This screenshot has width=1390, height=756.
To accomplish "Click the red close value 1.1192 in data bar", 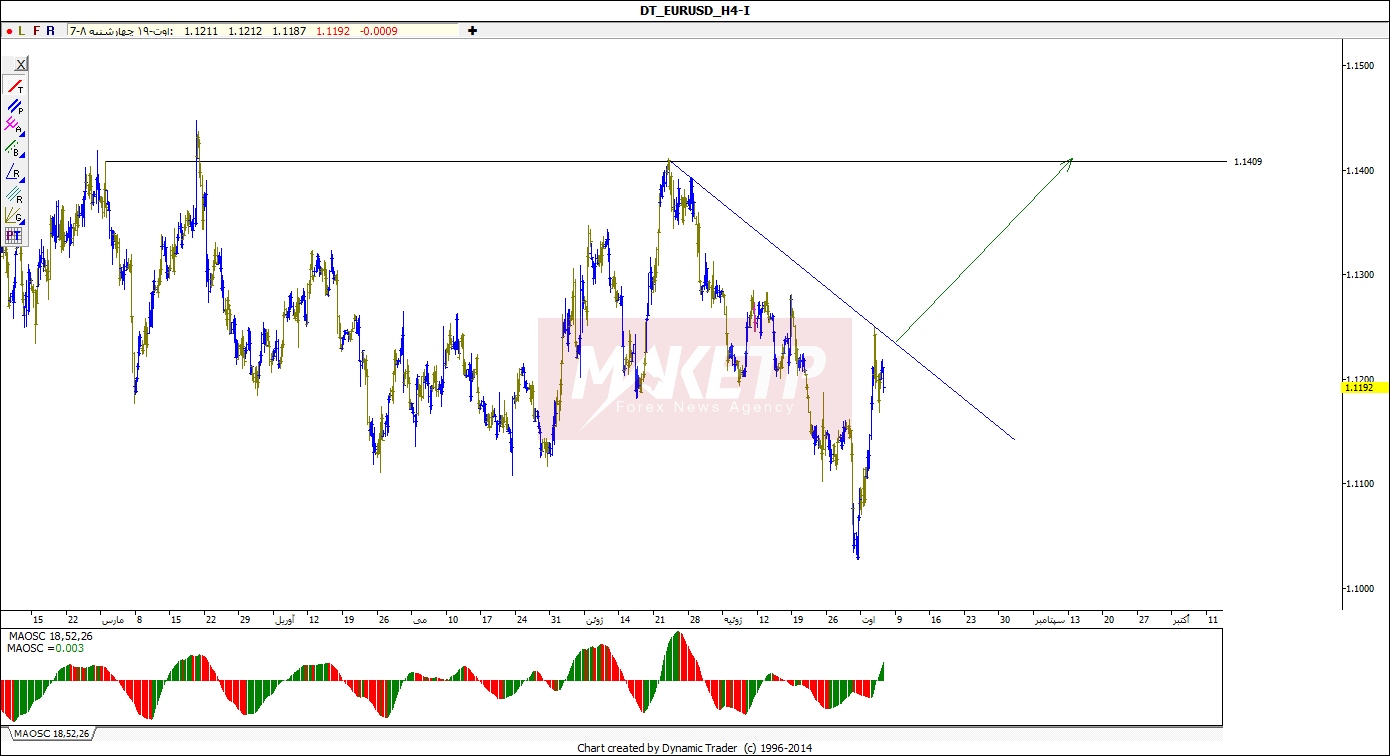I will coord(333,31).
